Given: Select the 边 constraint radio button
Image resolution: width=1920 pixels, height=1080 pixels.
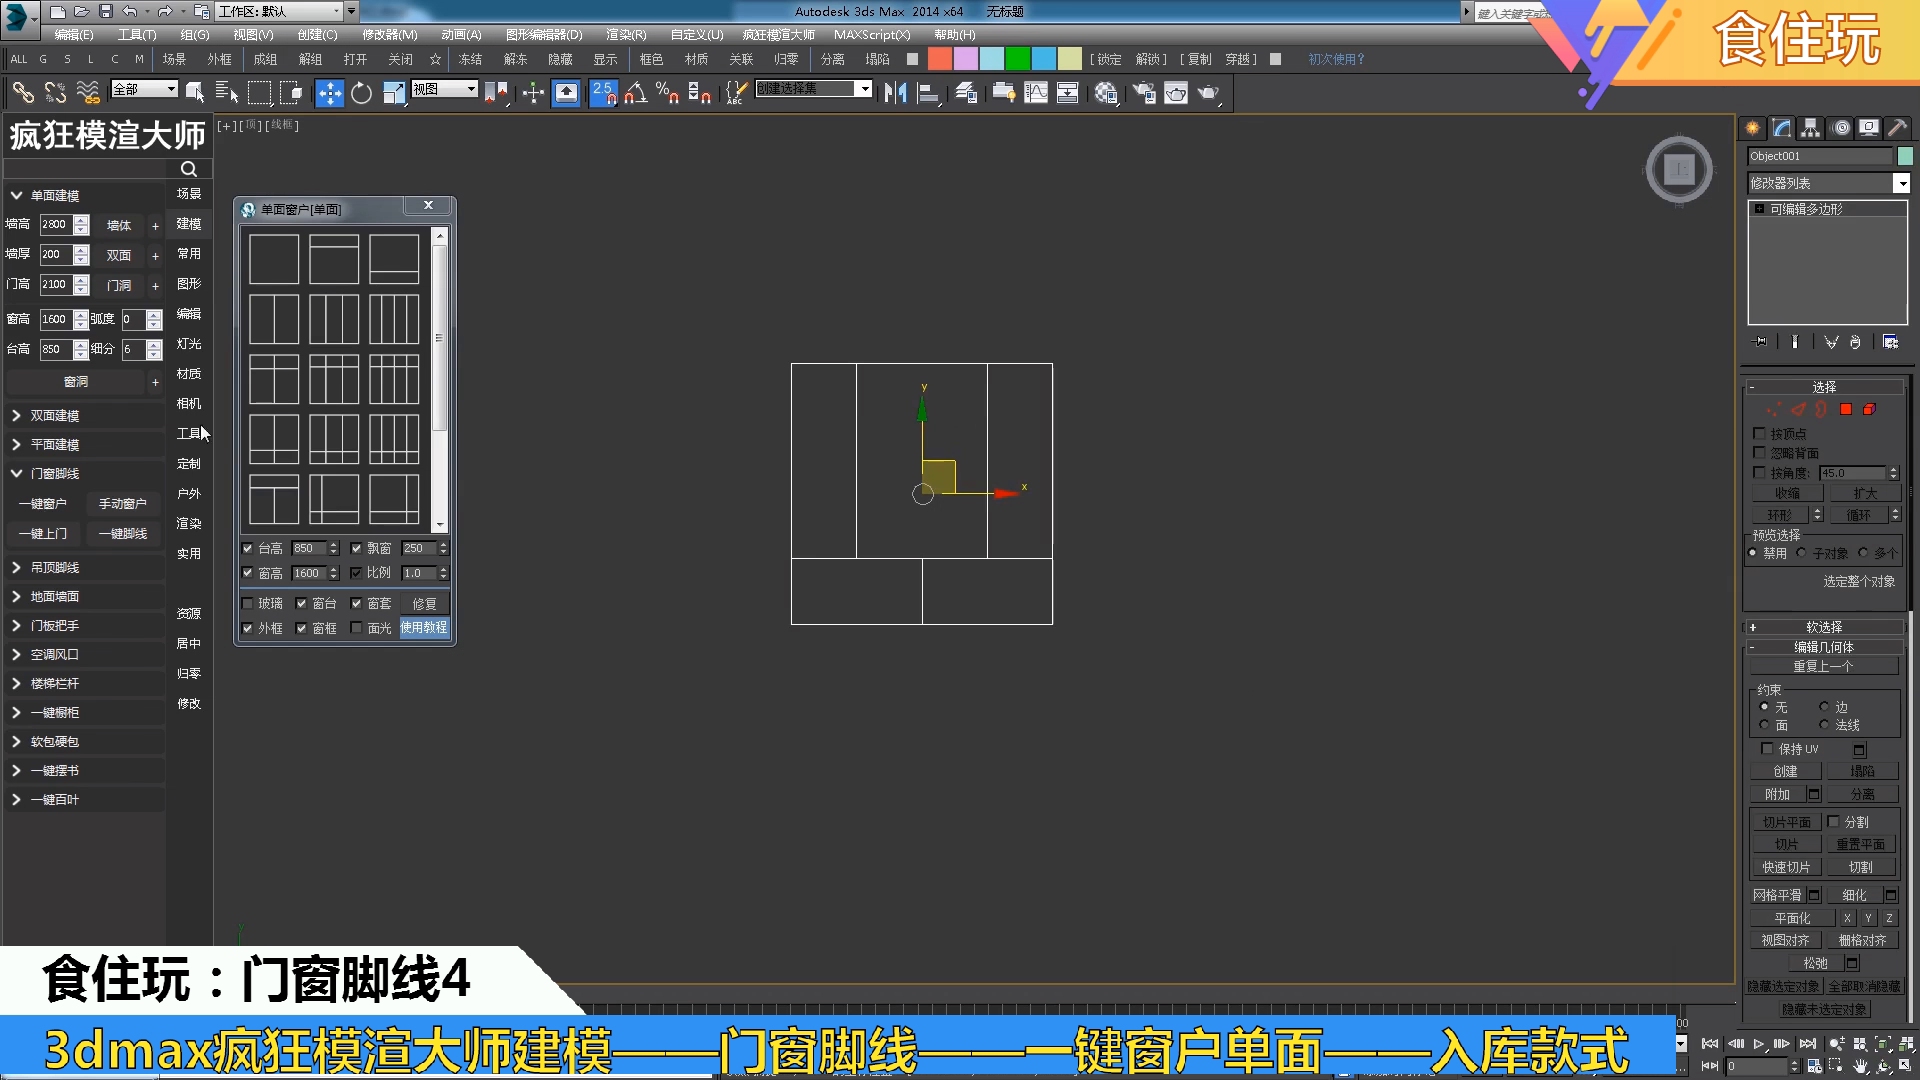Looking at the screenshot, I should [x=1824, y=707].
